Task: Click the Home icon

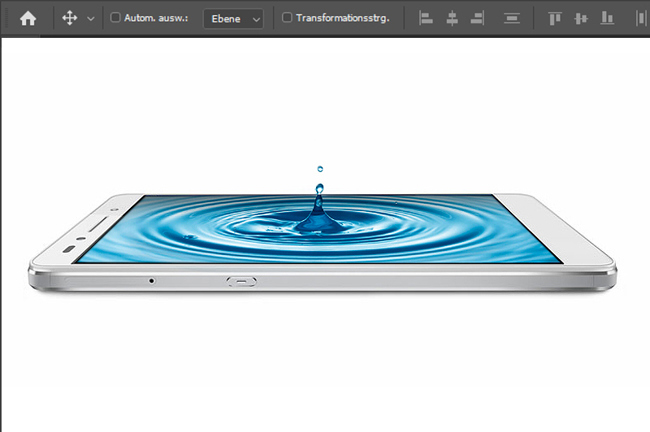Action: [28, 18]
